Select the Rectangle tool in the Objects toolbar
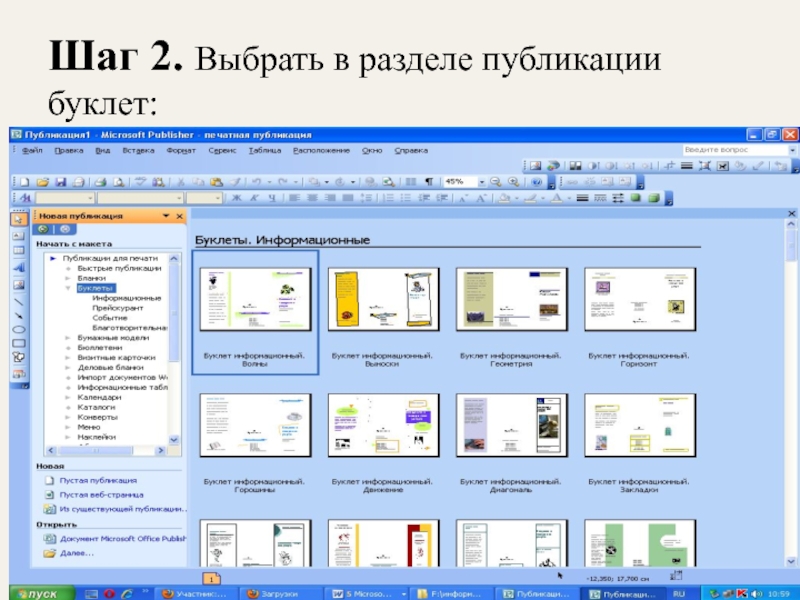 point(18,343)
